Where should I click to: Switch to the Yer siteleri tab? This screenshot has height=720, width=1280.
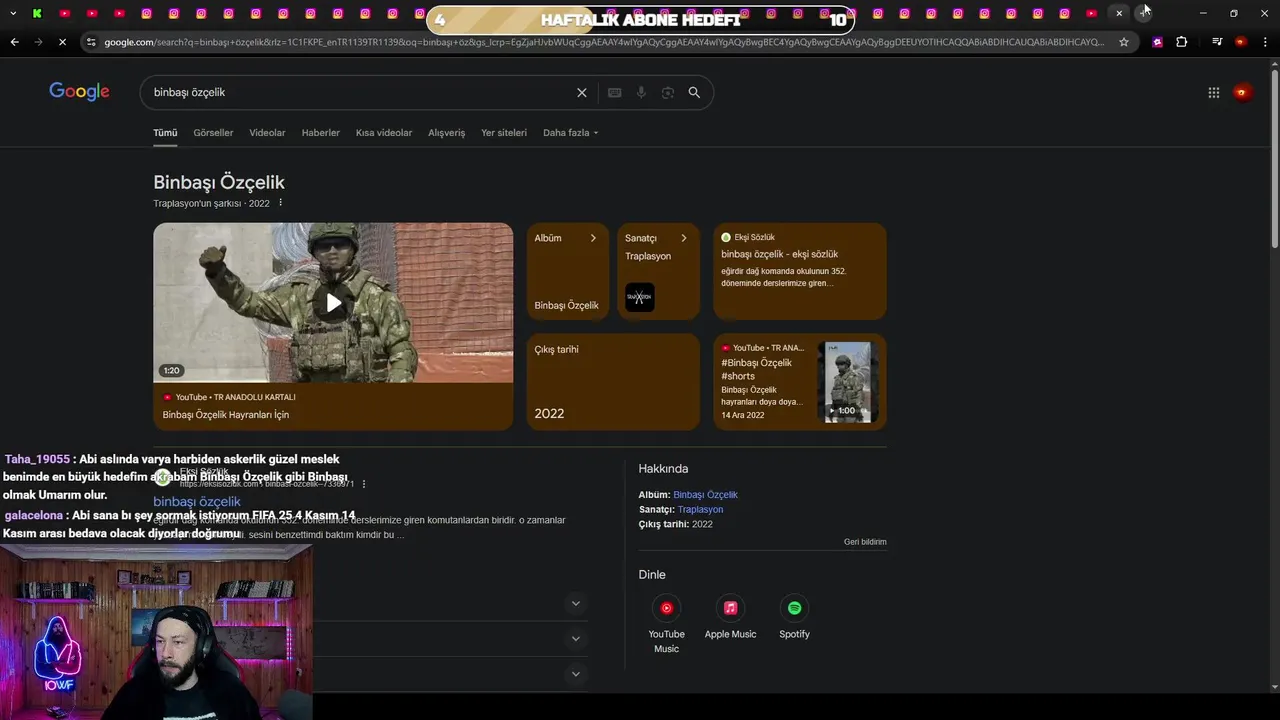[504, 133]
